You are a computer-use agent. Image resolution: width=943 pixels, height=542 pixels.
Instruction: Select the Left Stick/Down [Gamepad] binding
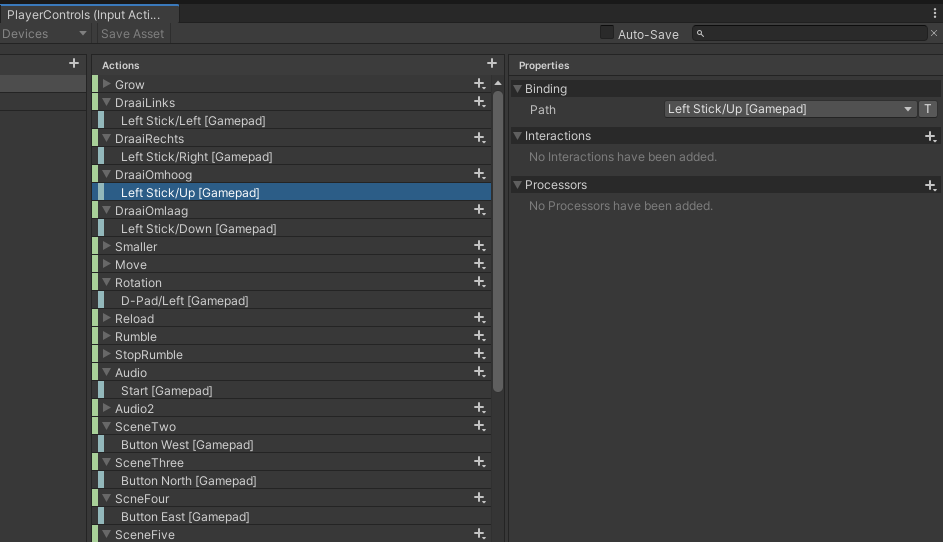tap(198, 229)
